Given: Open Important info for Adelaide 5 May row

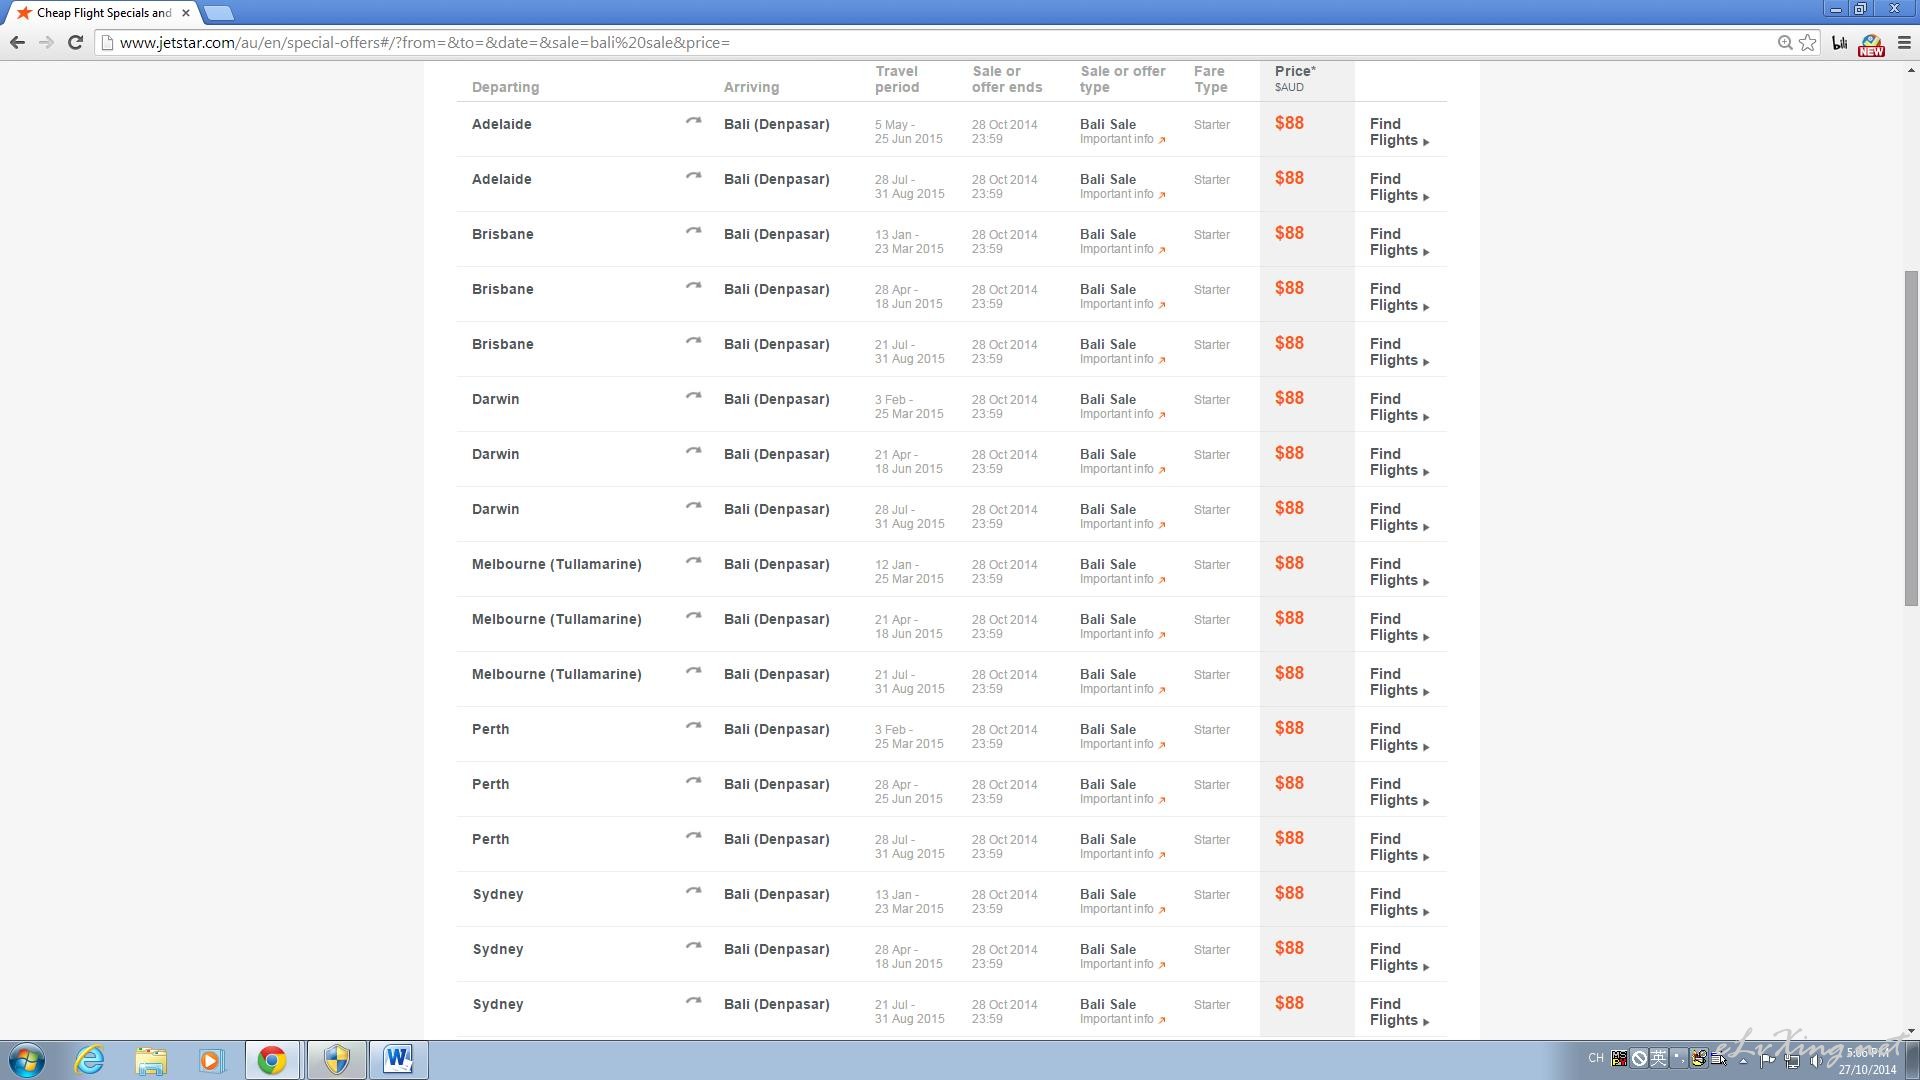Looking at the screenshot, I should [1122, 139].
